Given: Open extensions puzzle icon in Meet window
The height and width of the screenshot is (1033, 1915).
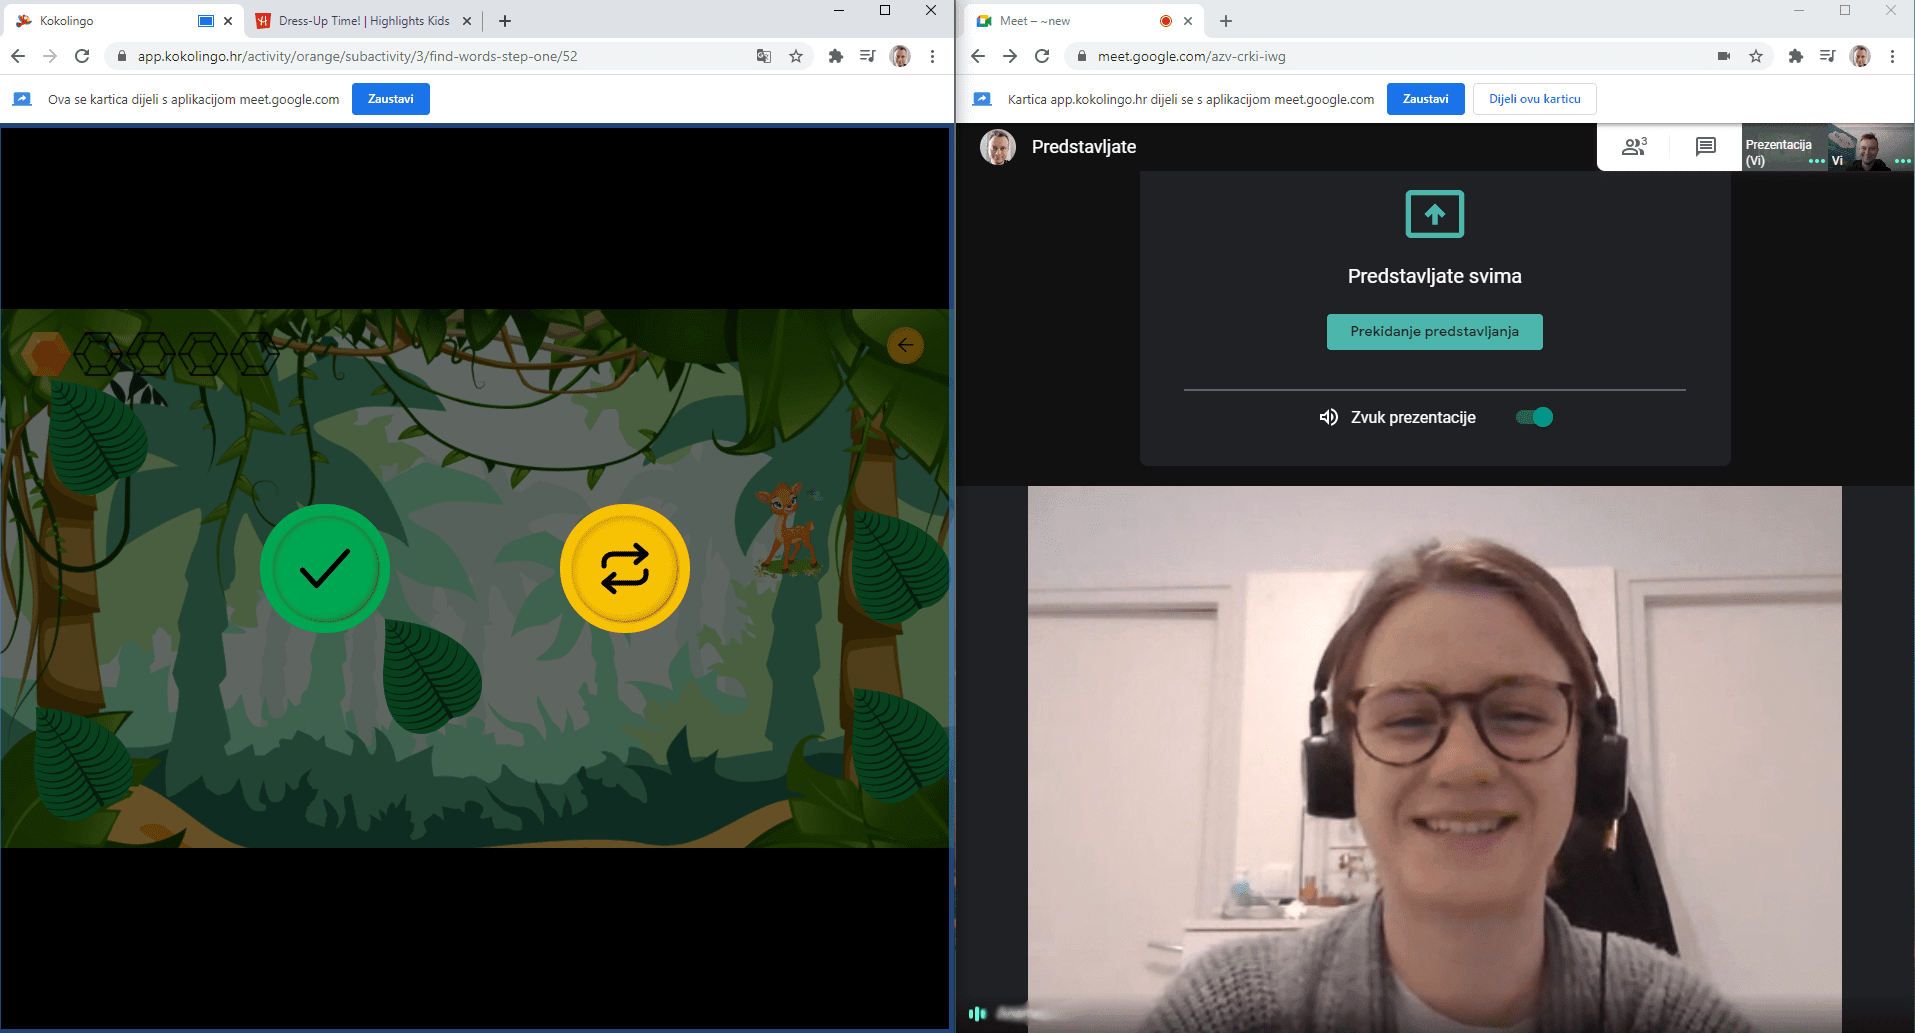Looking at the screenshot, I should pos(1796,56).
